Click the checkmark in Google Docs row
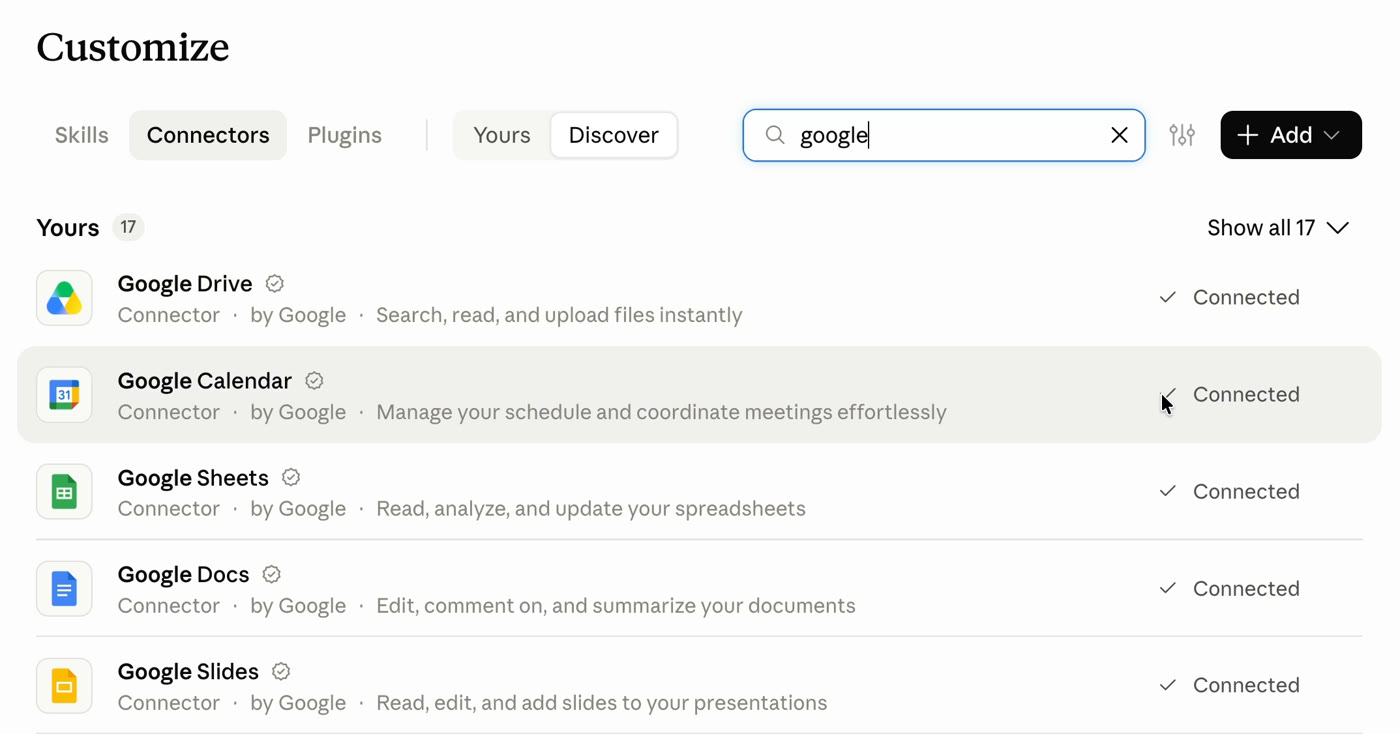Screen dimensions: 1400x734 (1167, 588)
